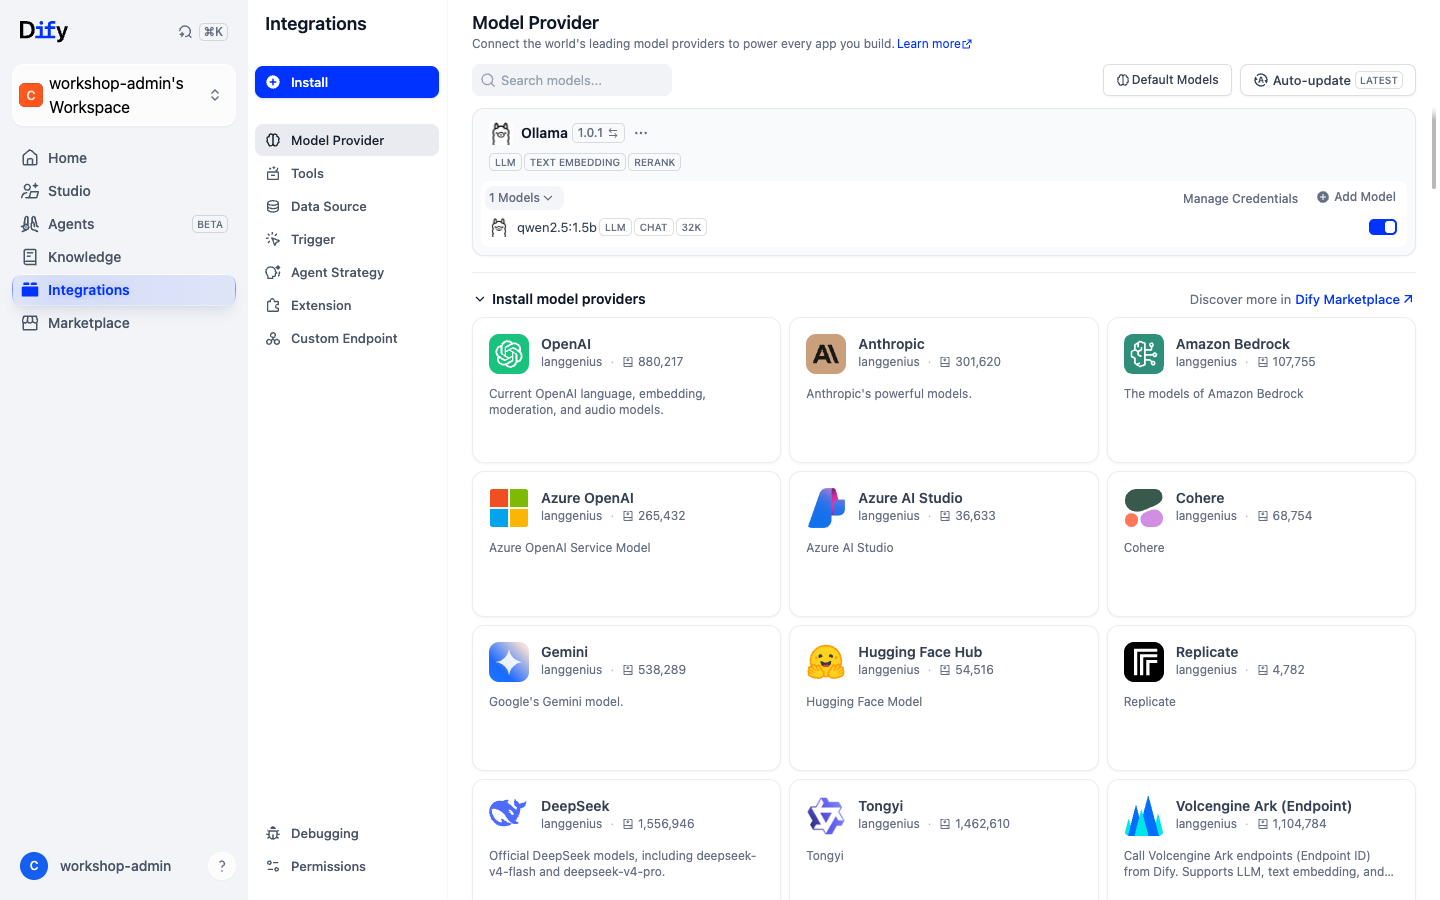Click the Replicate provider icon
The height and width of the screenshot is (900, 1440).
pyautogui.click(x=1144, y=662)
